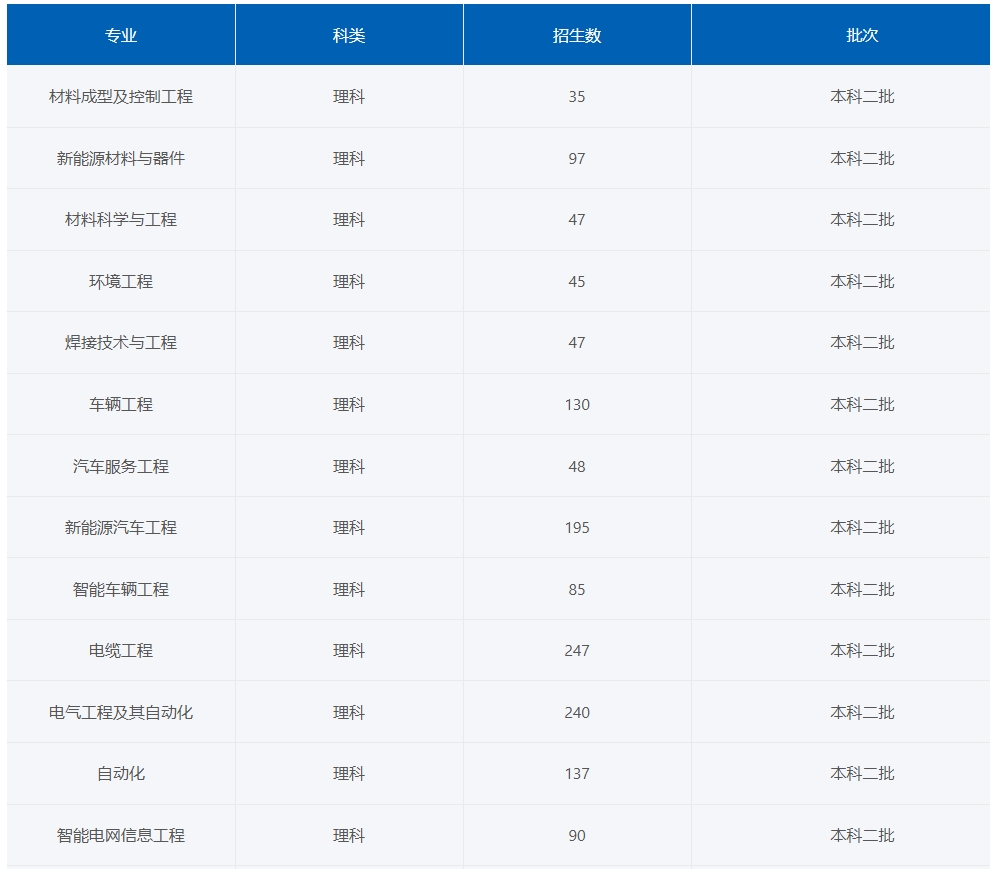Click on the 电缆工程 major
Screen dimensions: 996x869
121,651
